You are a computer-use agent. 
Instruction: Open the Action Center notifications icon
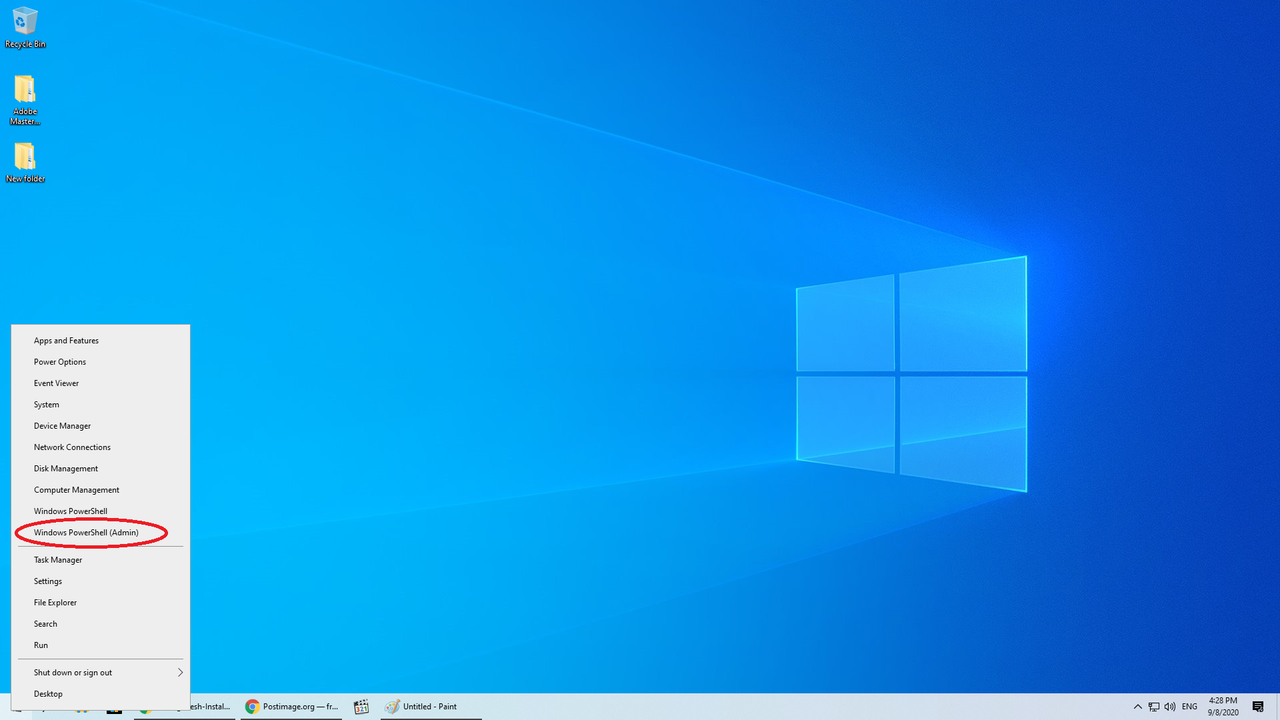[x=1259, y=706]
